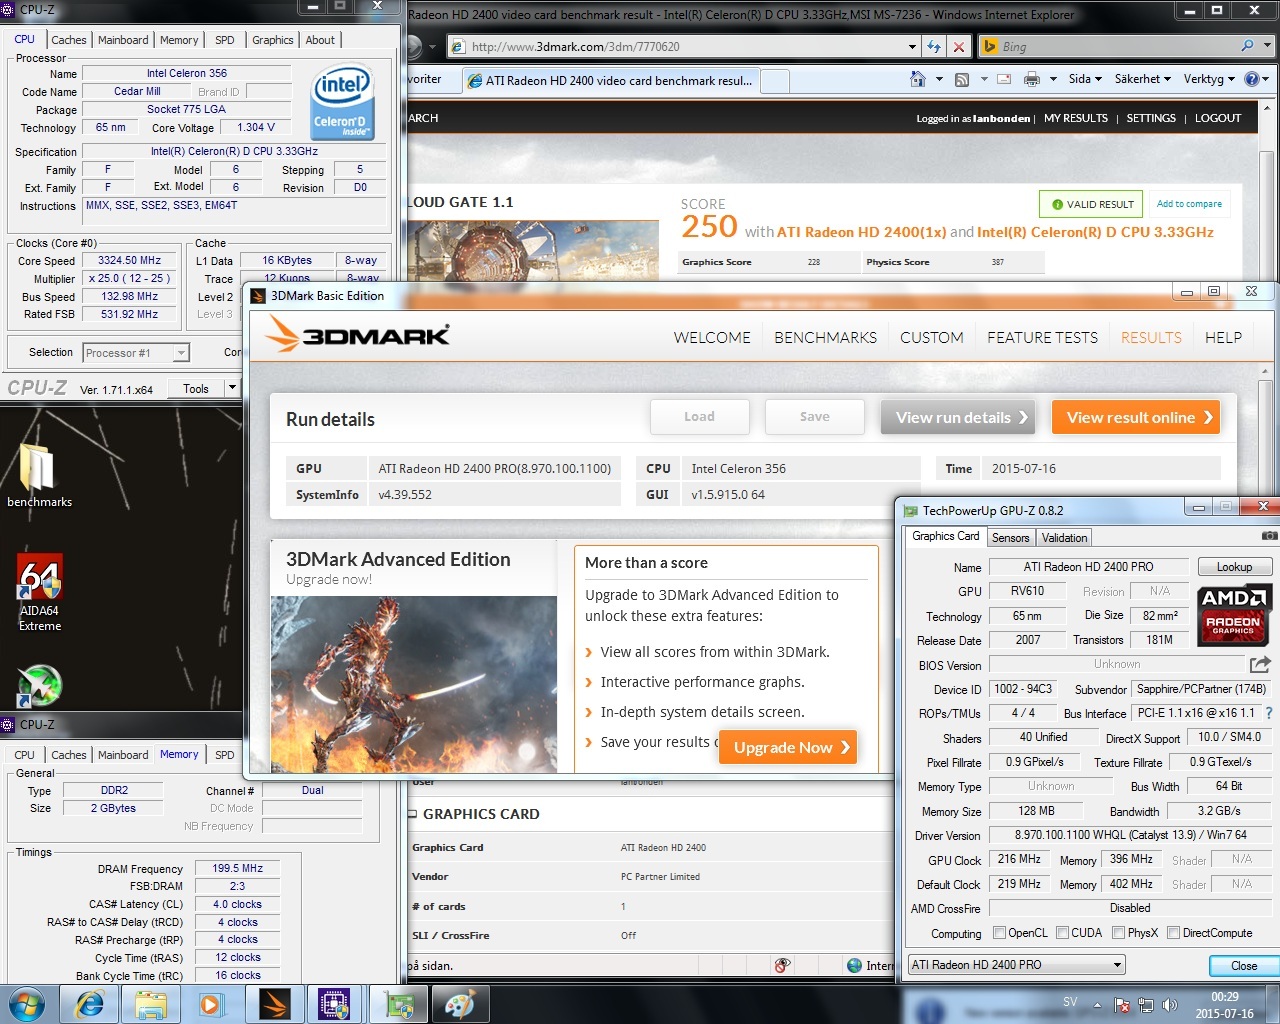
Task: Toggle the OpenCL checkbox in GPU-Z
Action: (999, 933)
